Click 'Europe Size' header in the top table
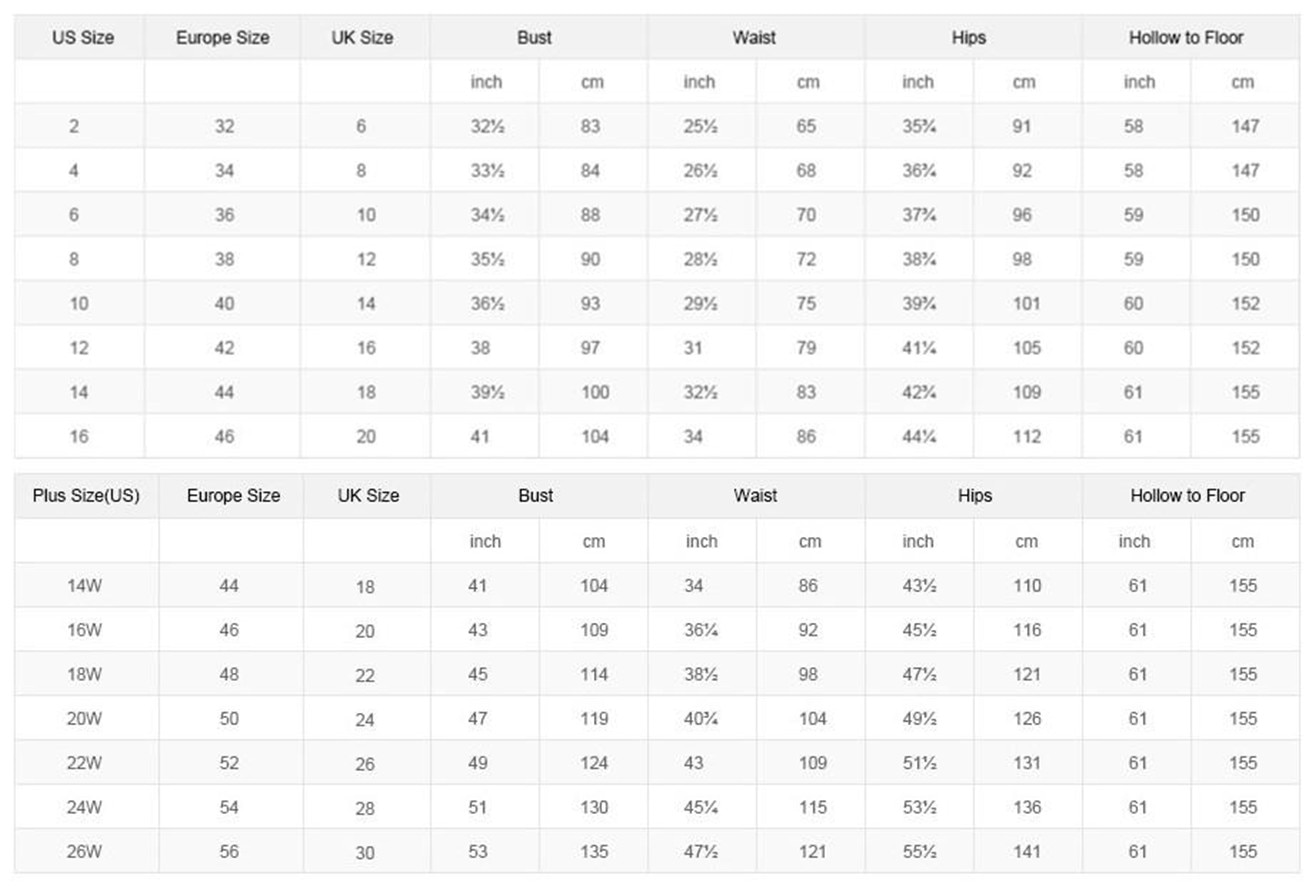This screenshot has width=1315, height=888. click(223, 38)
